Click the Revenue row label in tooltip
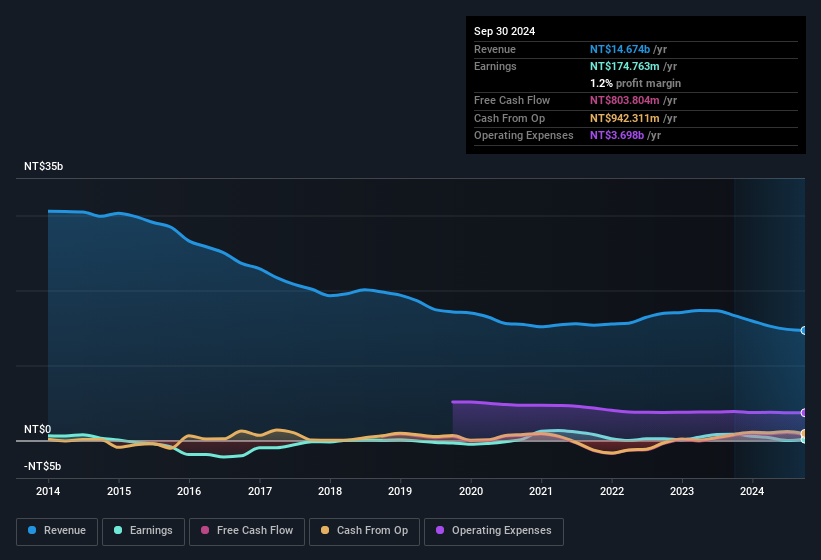Screen dimensions: 821x560 [x=495, y=49]
